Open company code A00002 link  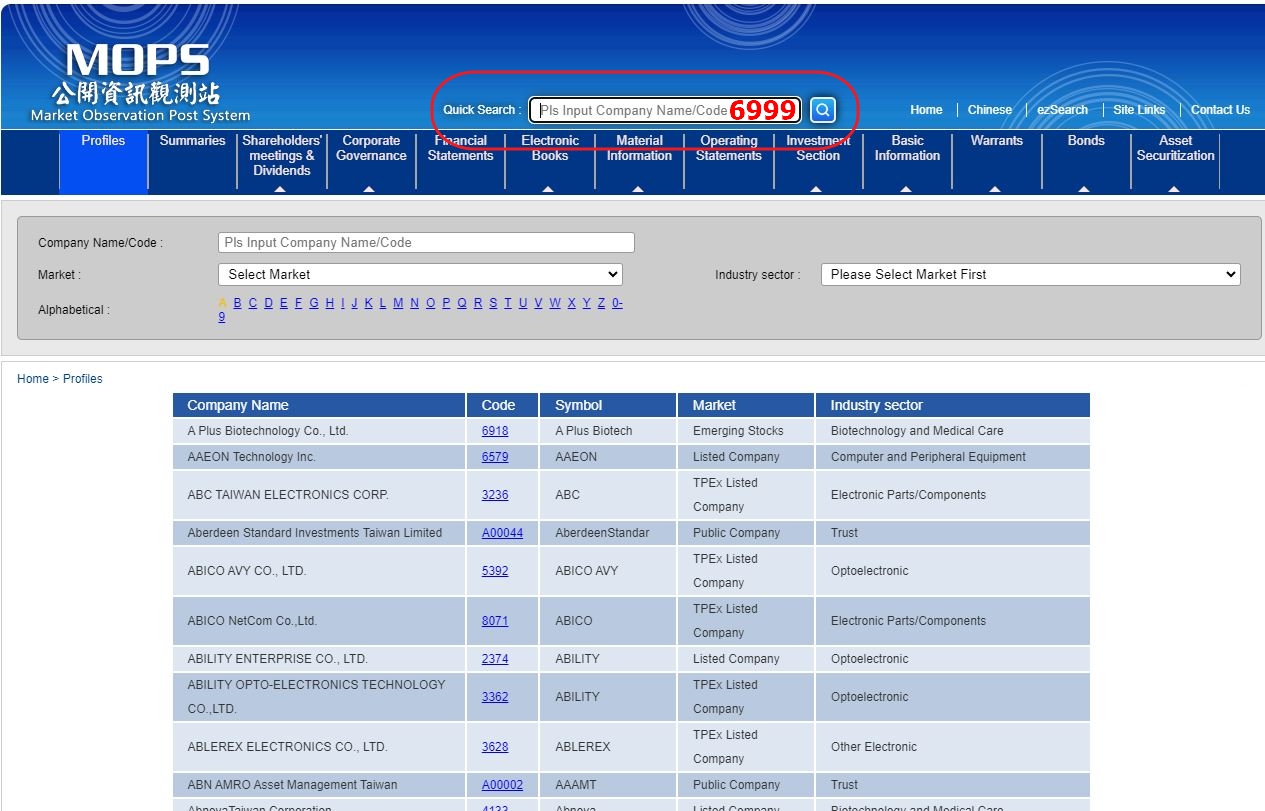(x=502, y=785)
